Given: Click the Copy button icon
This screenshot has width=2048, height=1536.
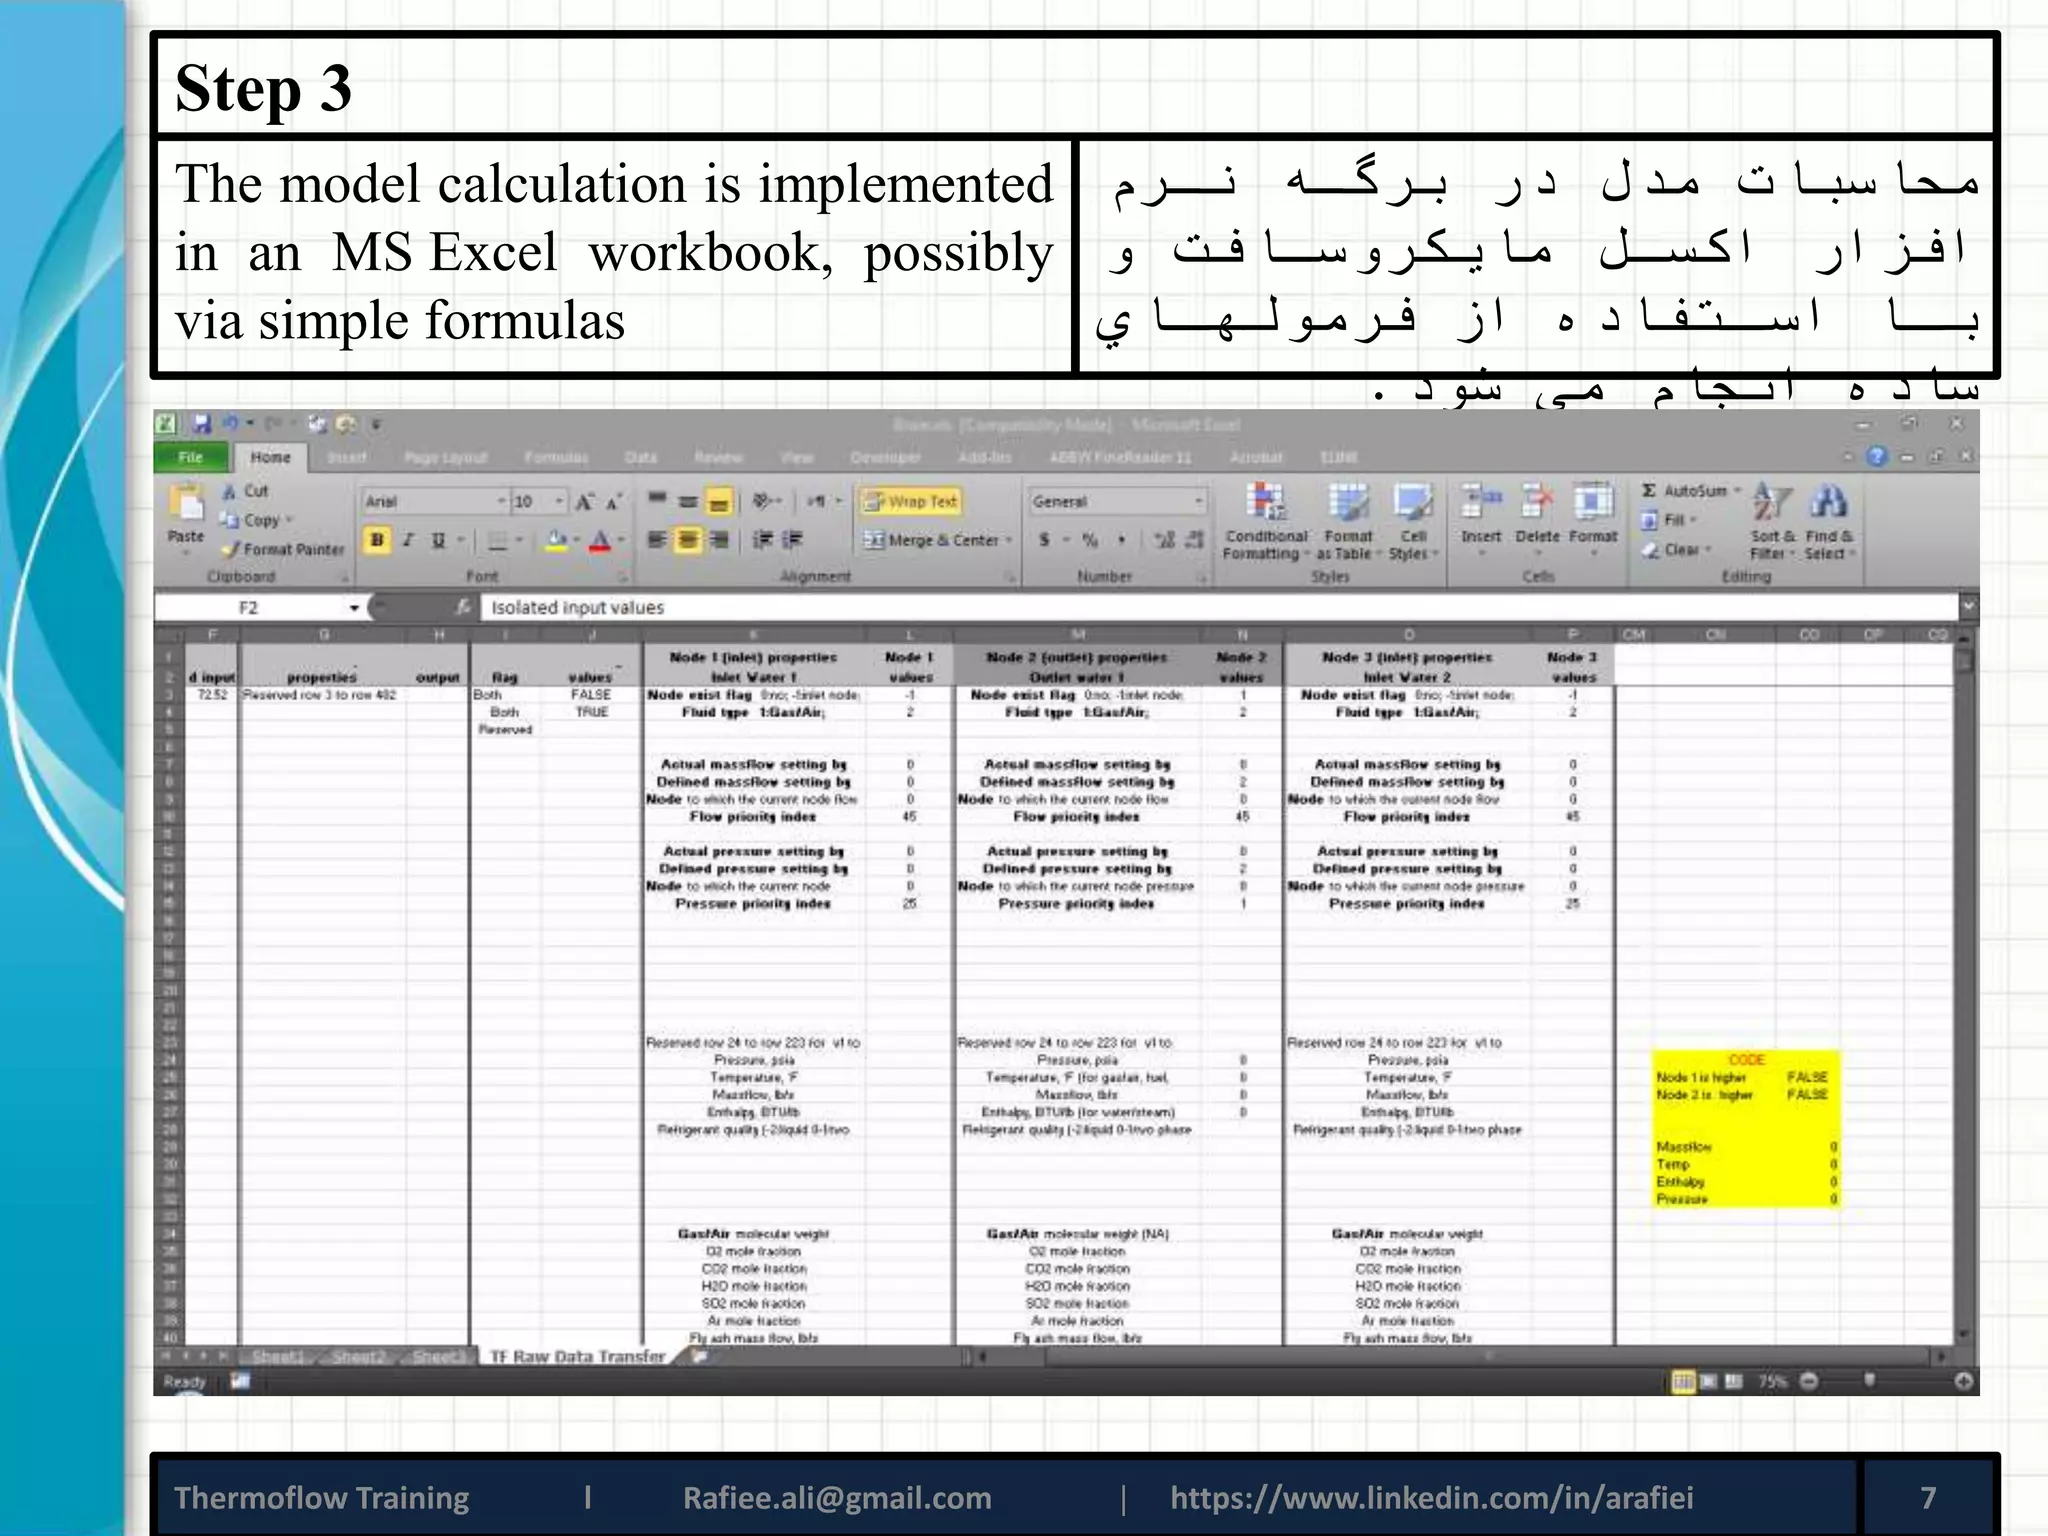Looking at the screenshot, I should [x=229, y=520].
